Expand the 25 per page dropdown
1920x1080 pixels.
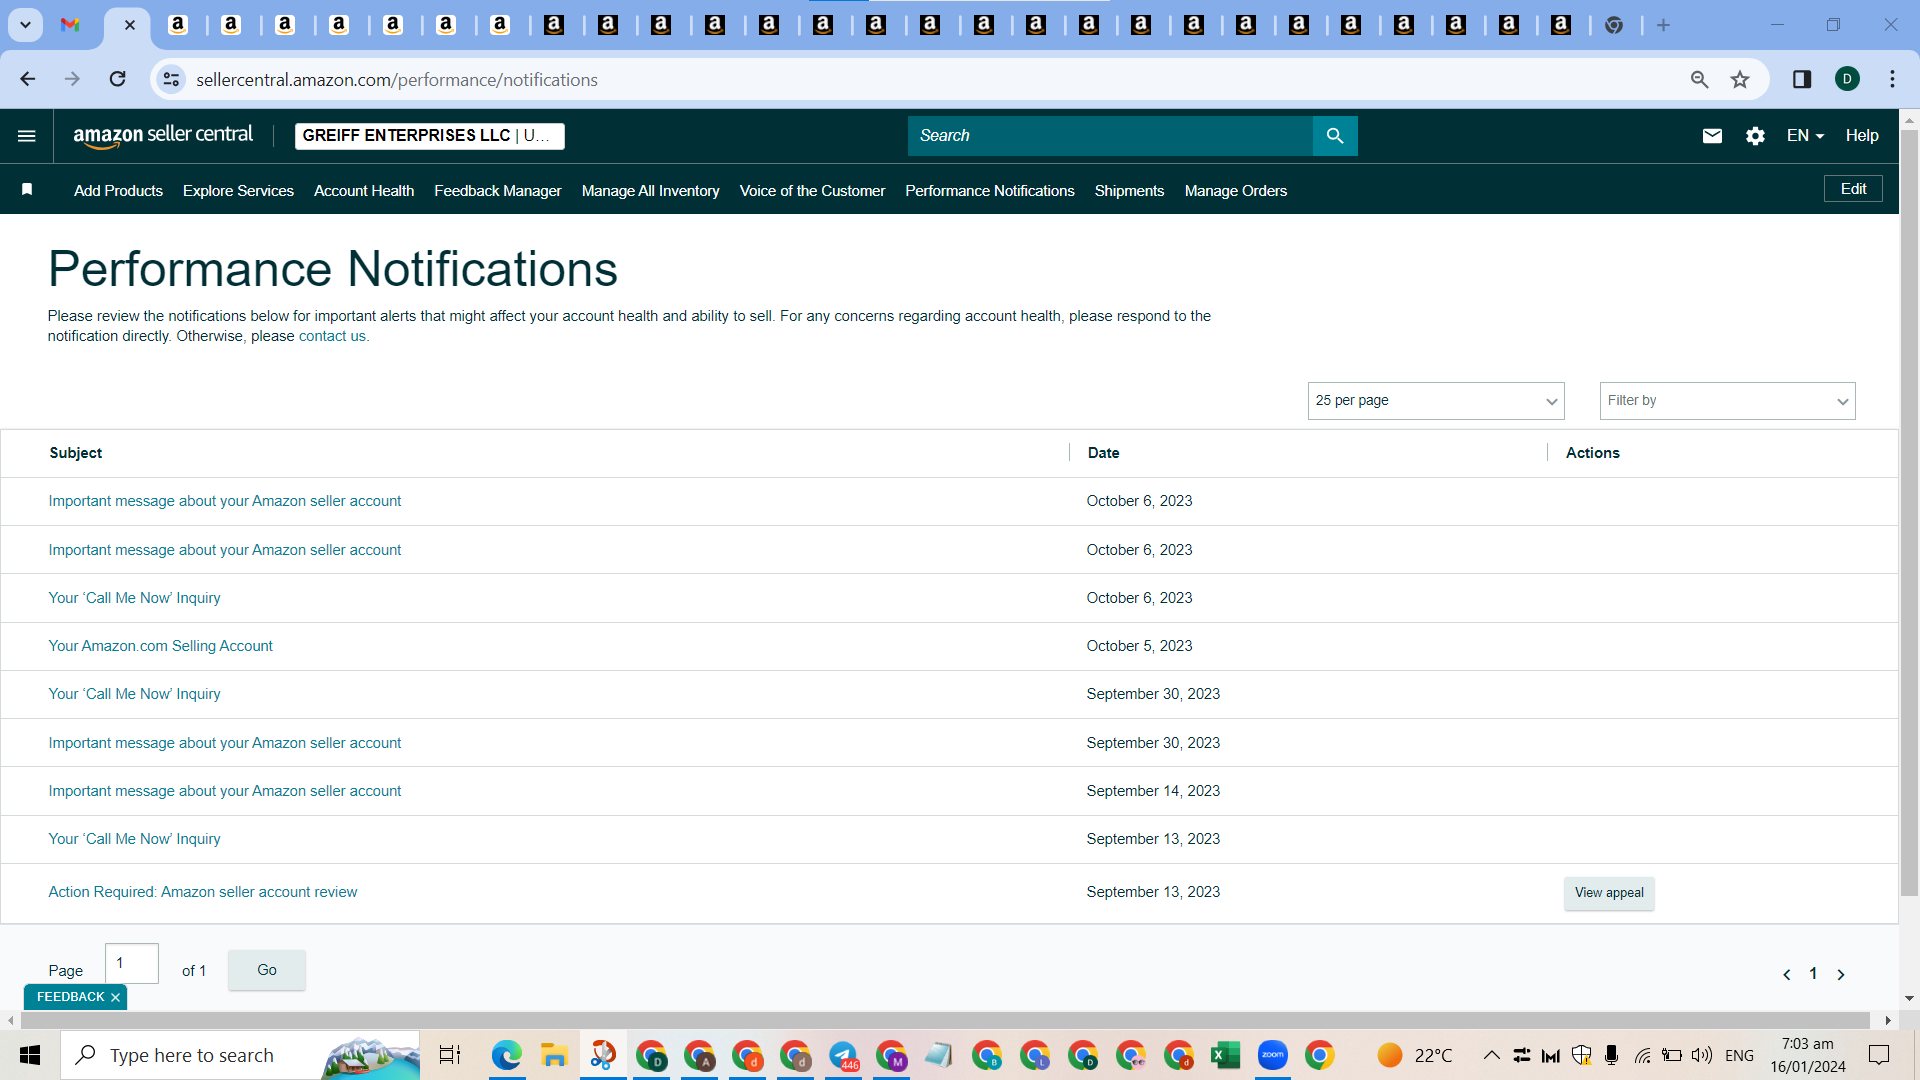point(1436,401)
